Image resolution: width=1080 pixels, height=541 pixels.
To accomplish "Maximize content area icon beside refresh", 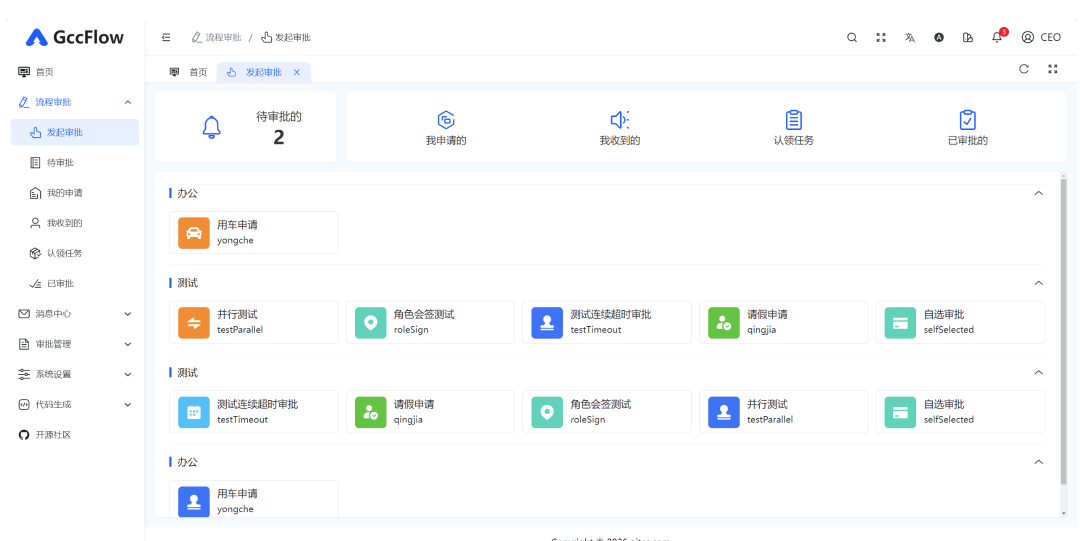I will [x=1052, y=69].
